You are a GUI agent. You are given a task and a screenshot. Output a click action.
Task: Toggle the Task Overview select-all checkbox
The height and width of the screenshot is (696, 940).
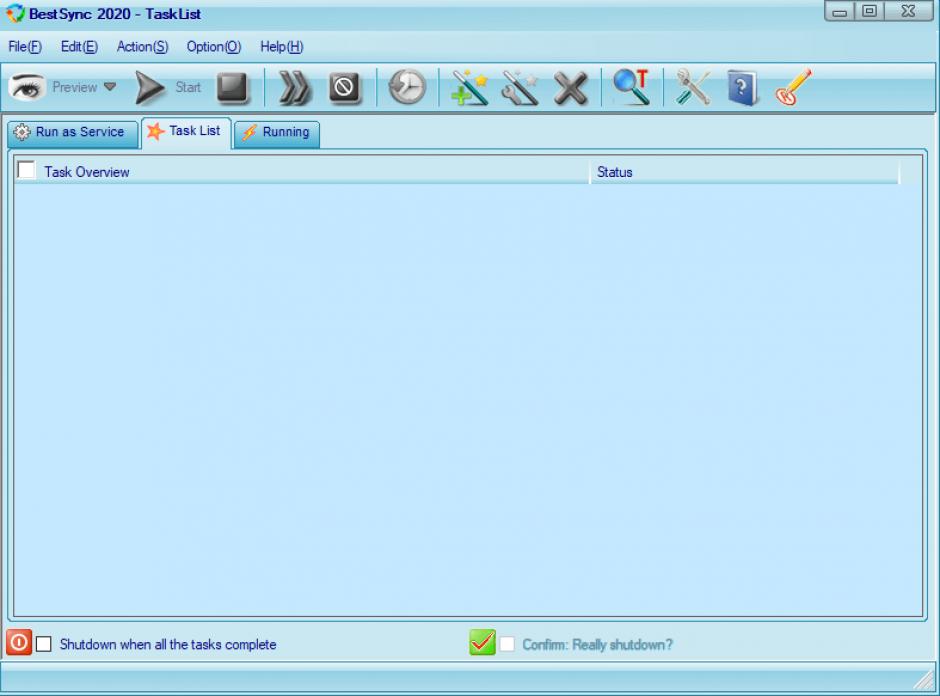click(26, 170)
